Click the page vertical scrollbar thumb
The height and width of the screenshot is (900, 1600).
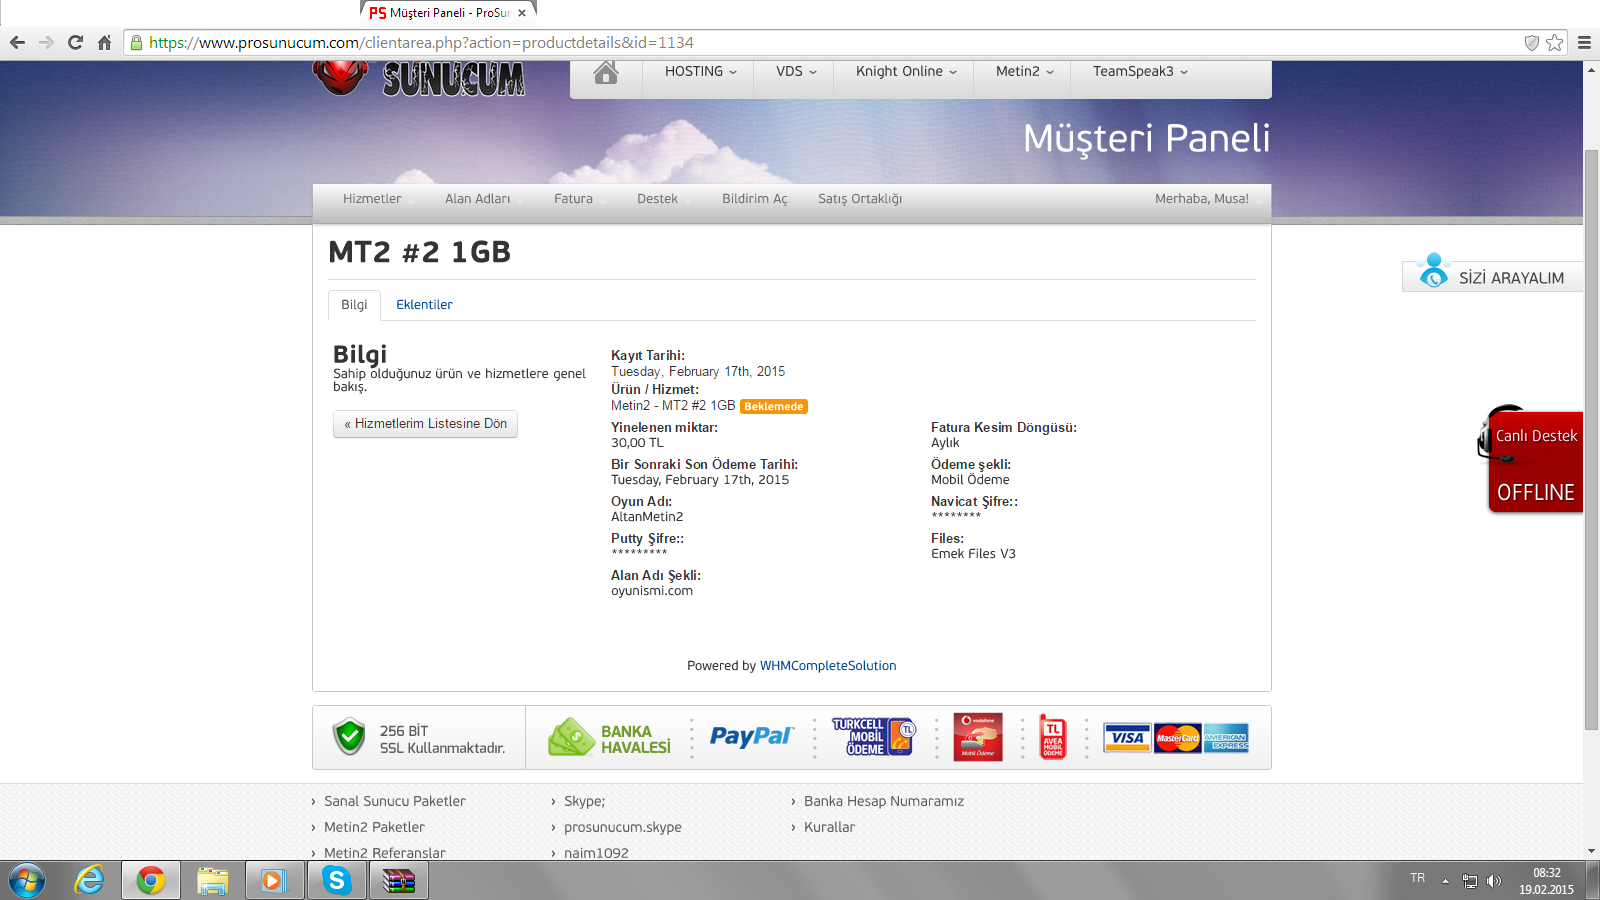[1591, 440]
